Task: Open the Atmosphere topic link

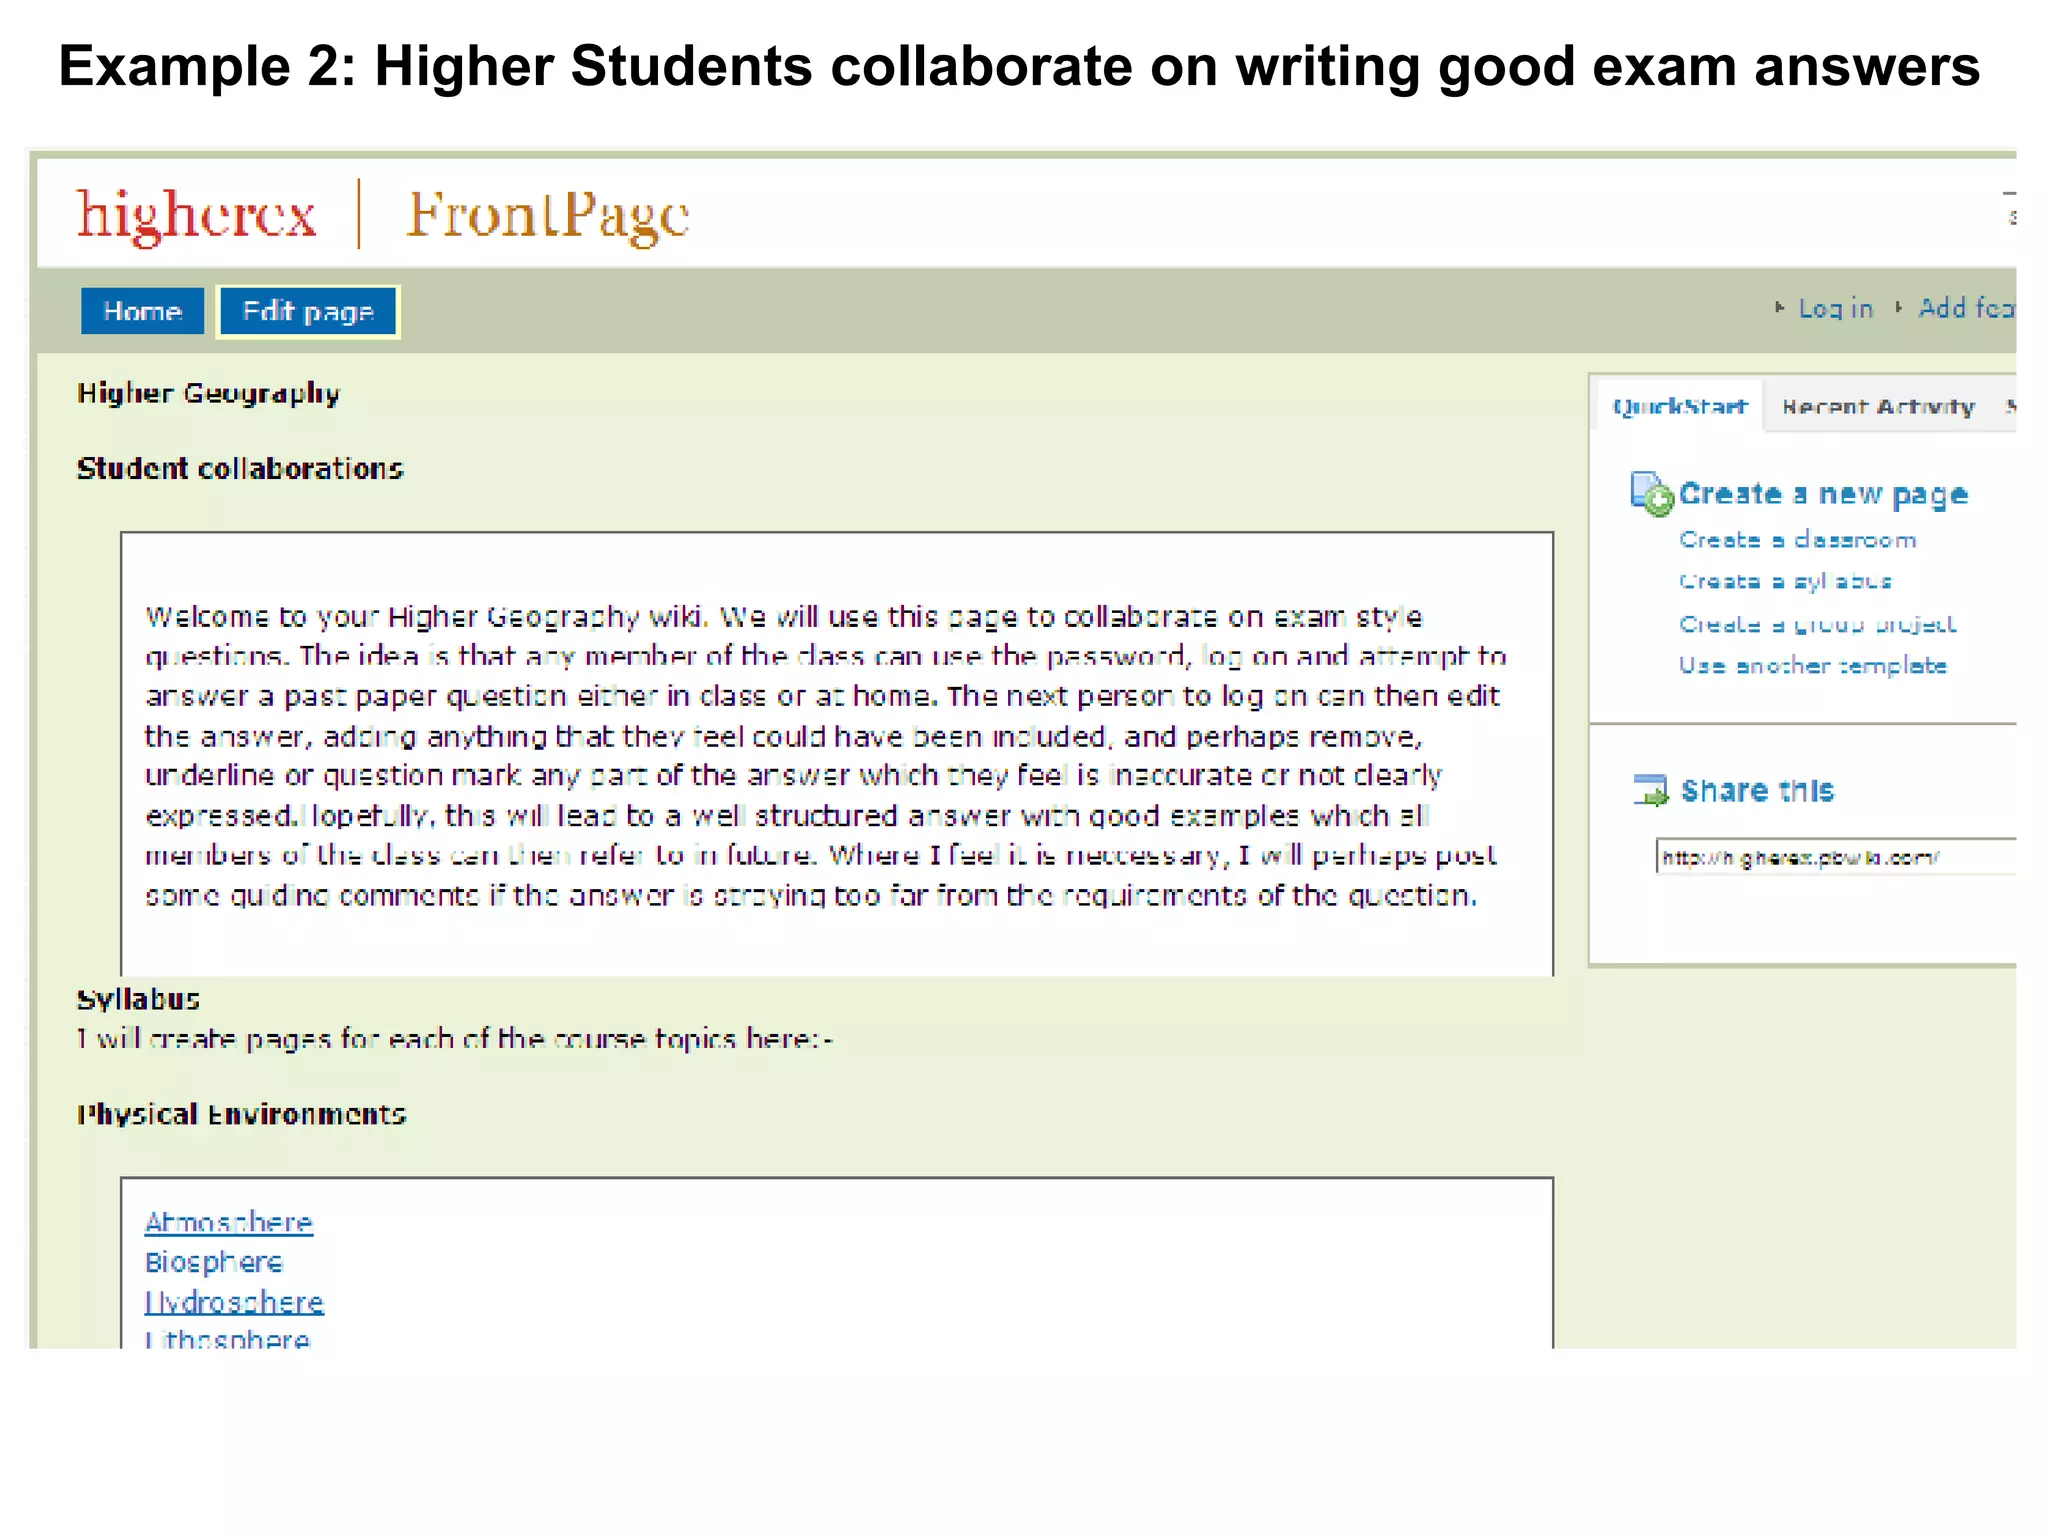Action: pyautogui.click(x=229, y=1223)
